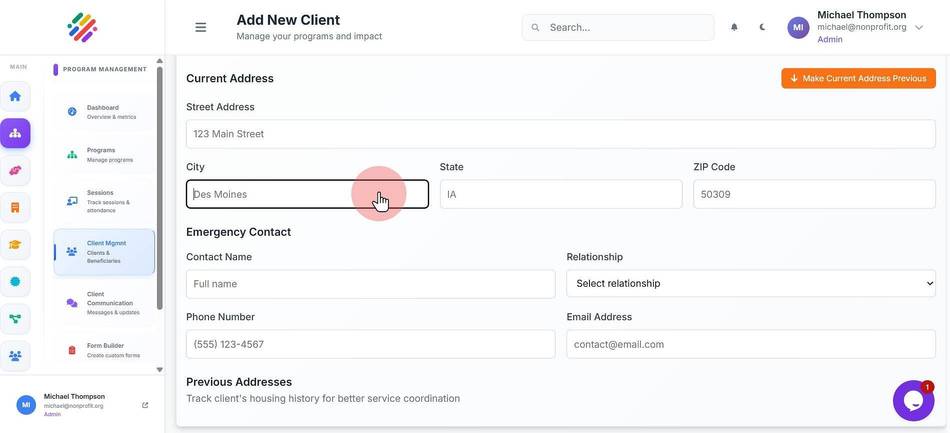
Task: Click the logout icon beside Michael Thompson
Action: click(145, 405)
